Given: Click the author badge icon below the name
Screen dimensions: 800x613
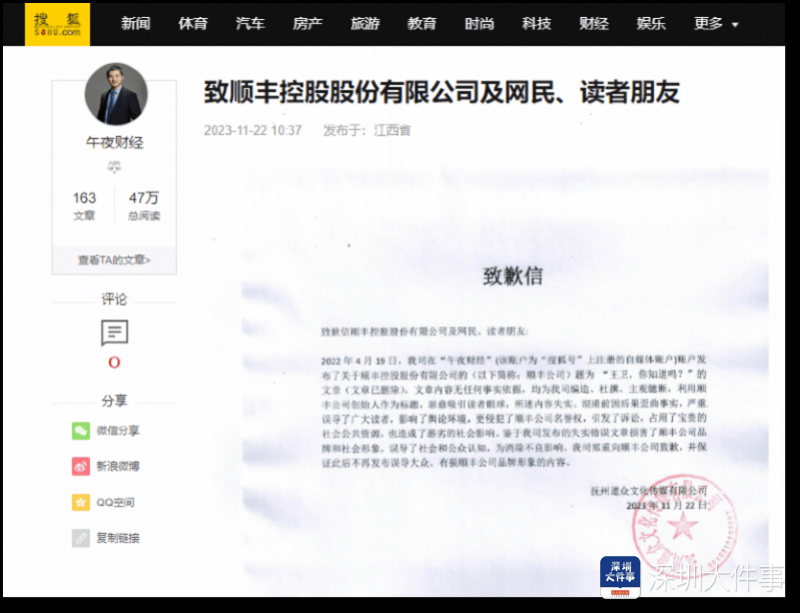Looking at the screenshot, I should 114,166.
